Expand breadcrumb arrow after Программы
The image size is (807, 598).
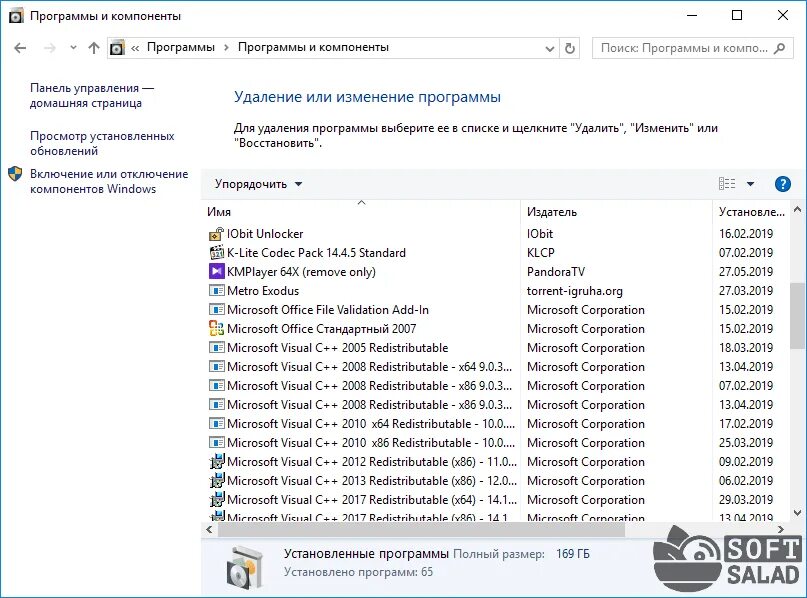coord(226,48)
